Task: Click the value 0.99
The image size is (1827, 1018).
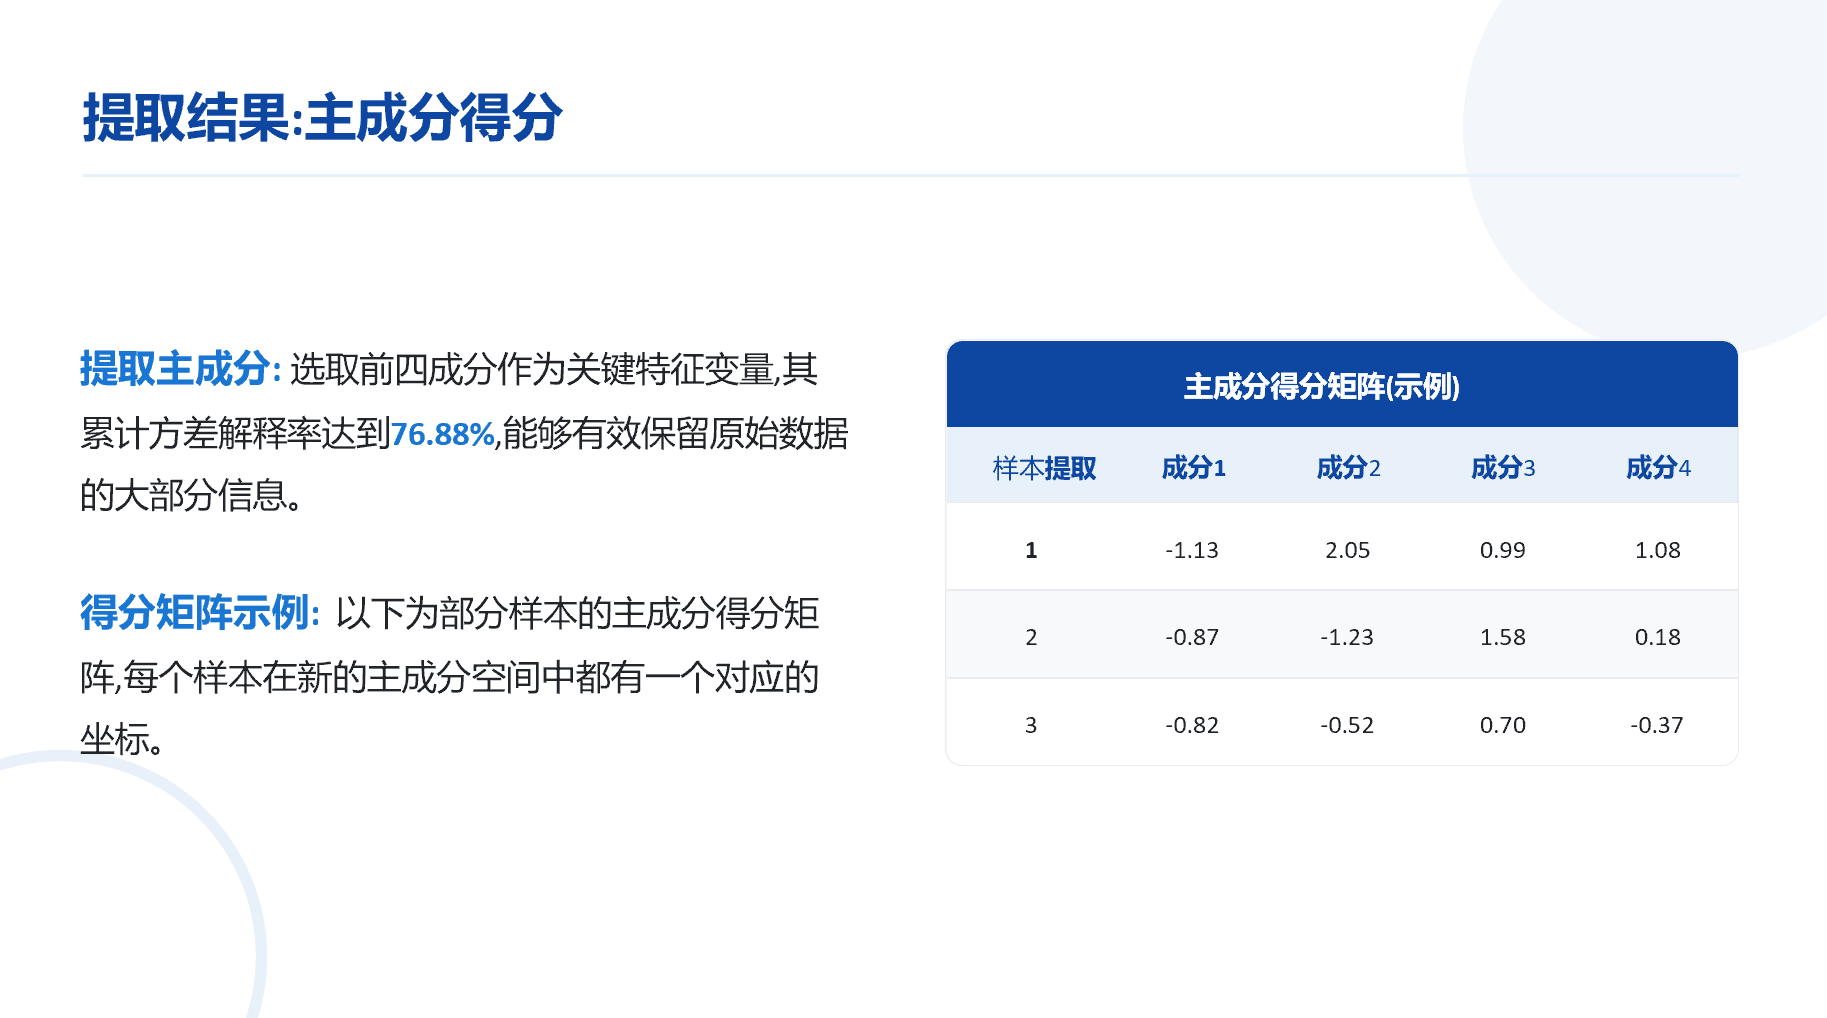Action: pos(1503,550)
